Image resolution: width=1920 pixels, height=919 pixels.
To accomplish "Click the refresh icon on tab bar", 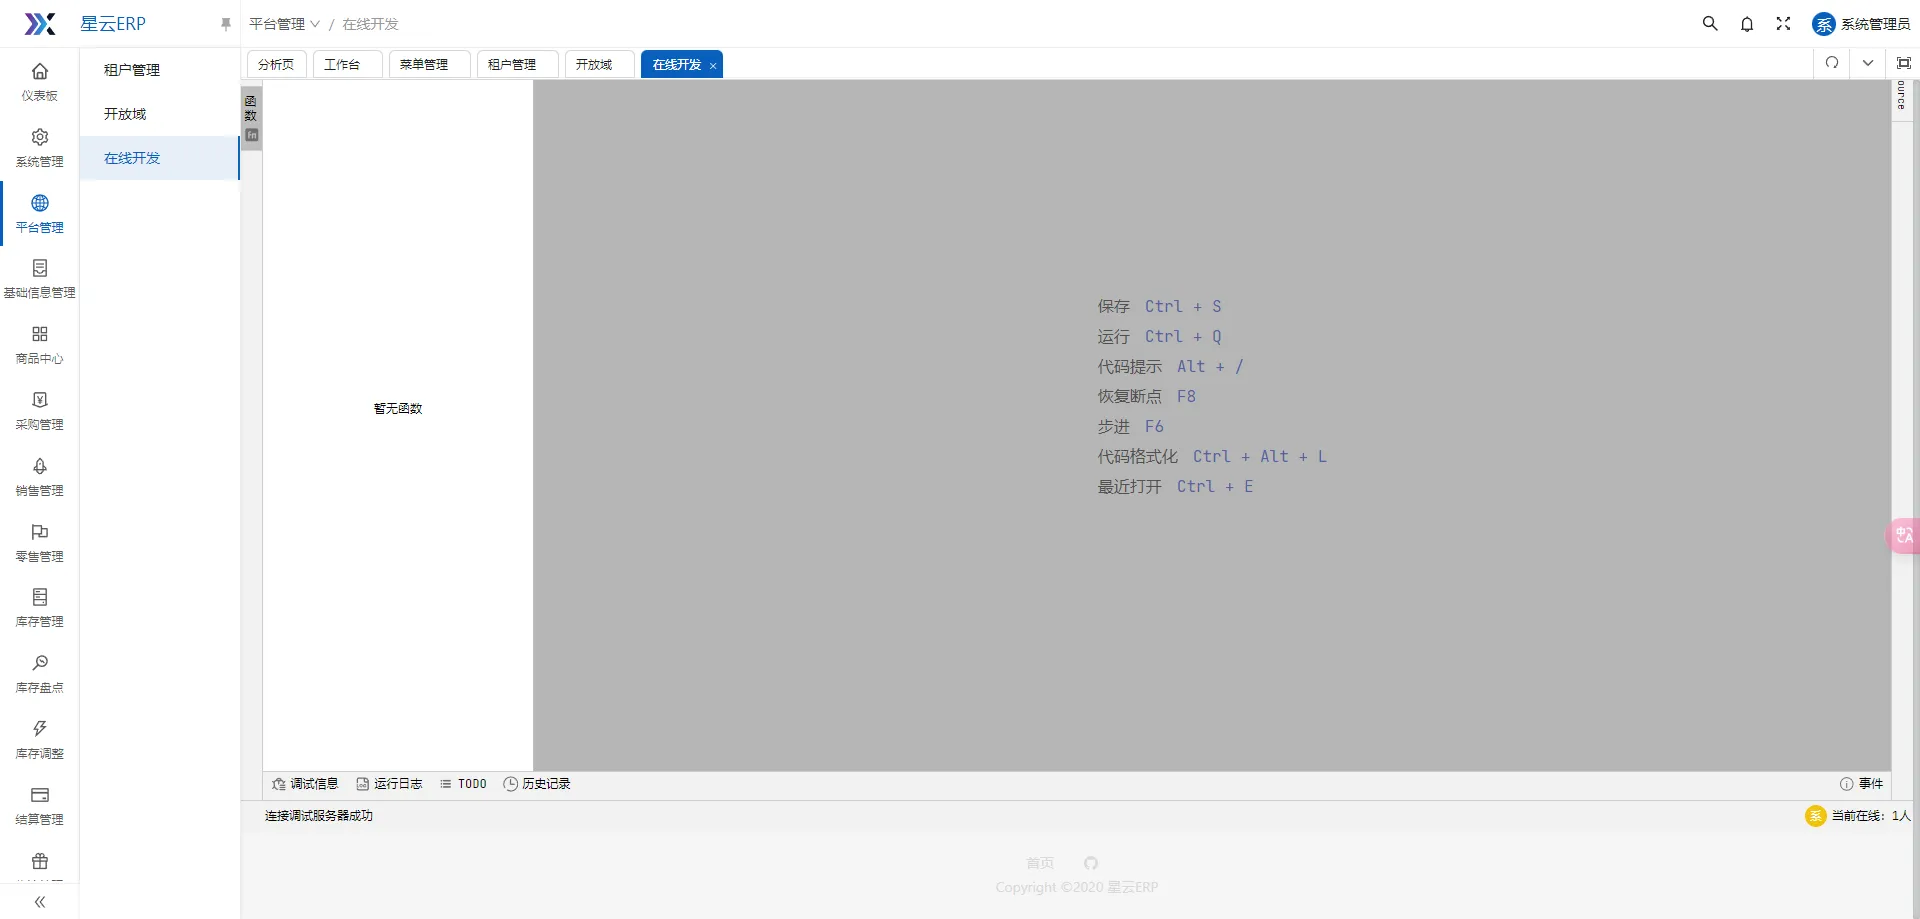I will click(x=1832, y=63).
